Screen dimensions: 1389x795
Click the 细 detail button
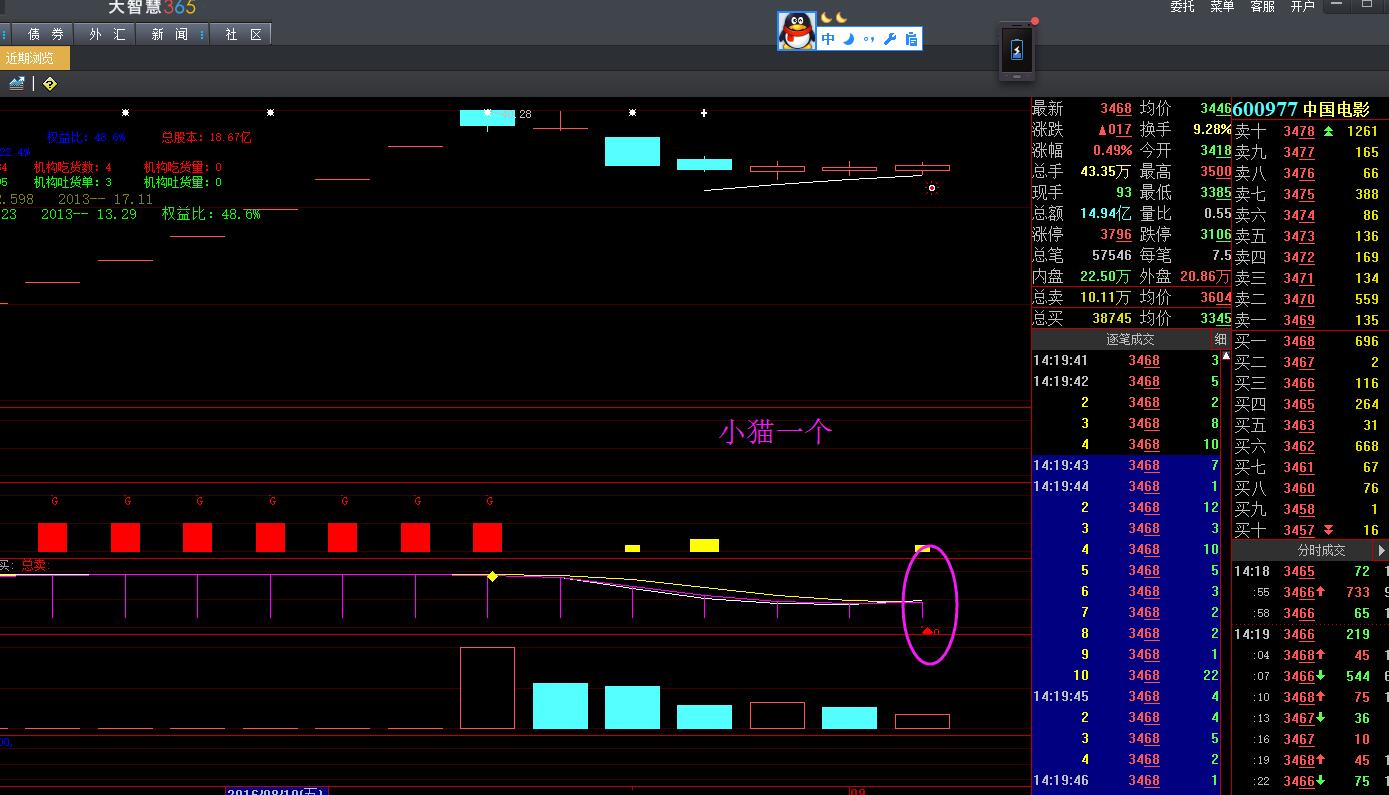point(1220,339)
